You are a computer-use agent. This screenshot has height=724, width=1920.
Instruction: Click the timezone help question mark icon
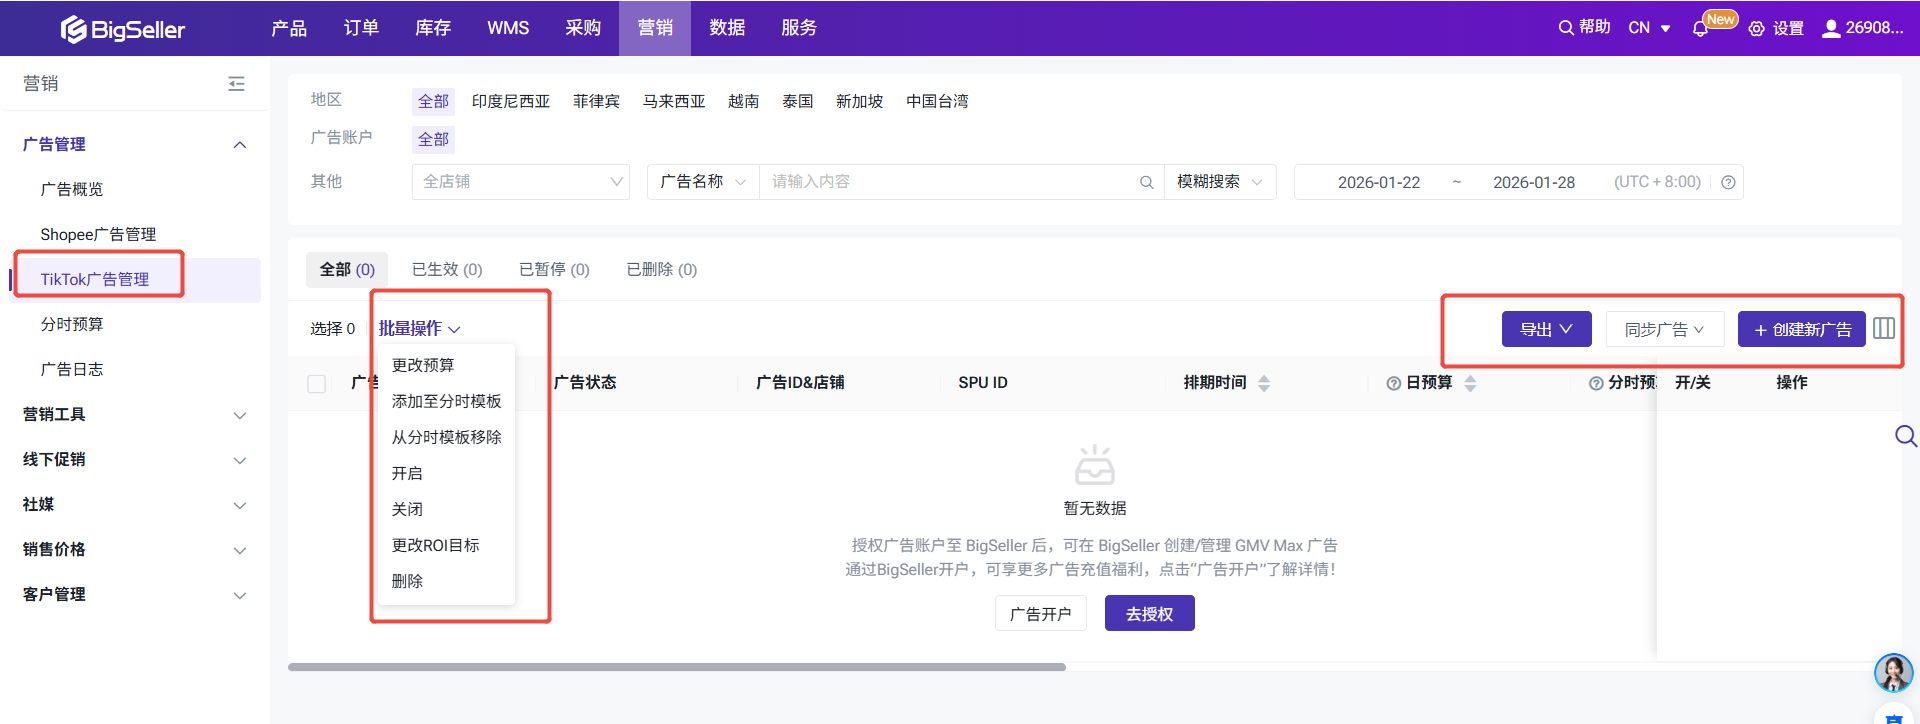[x=1727, y=182]
